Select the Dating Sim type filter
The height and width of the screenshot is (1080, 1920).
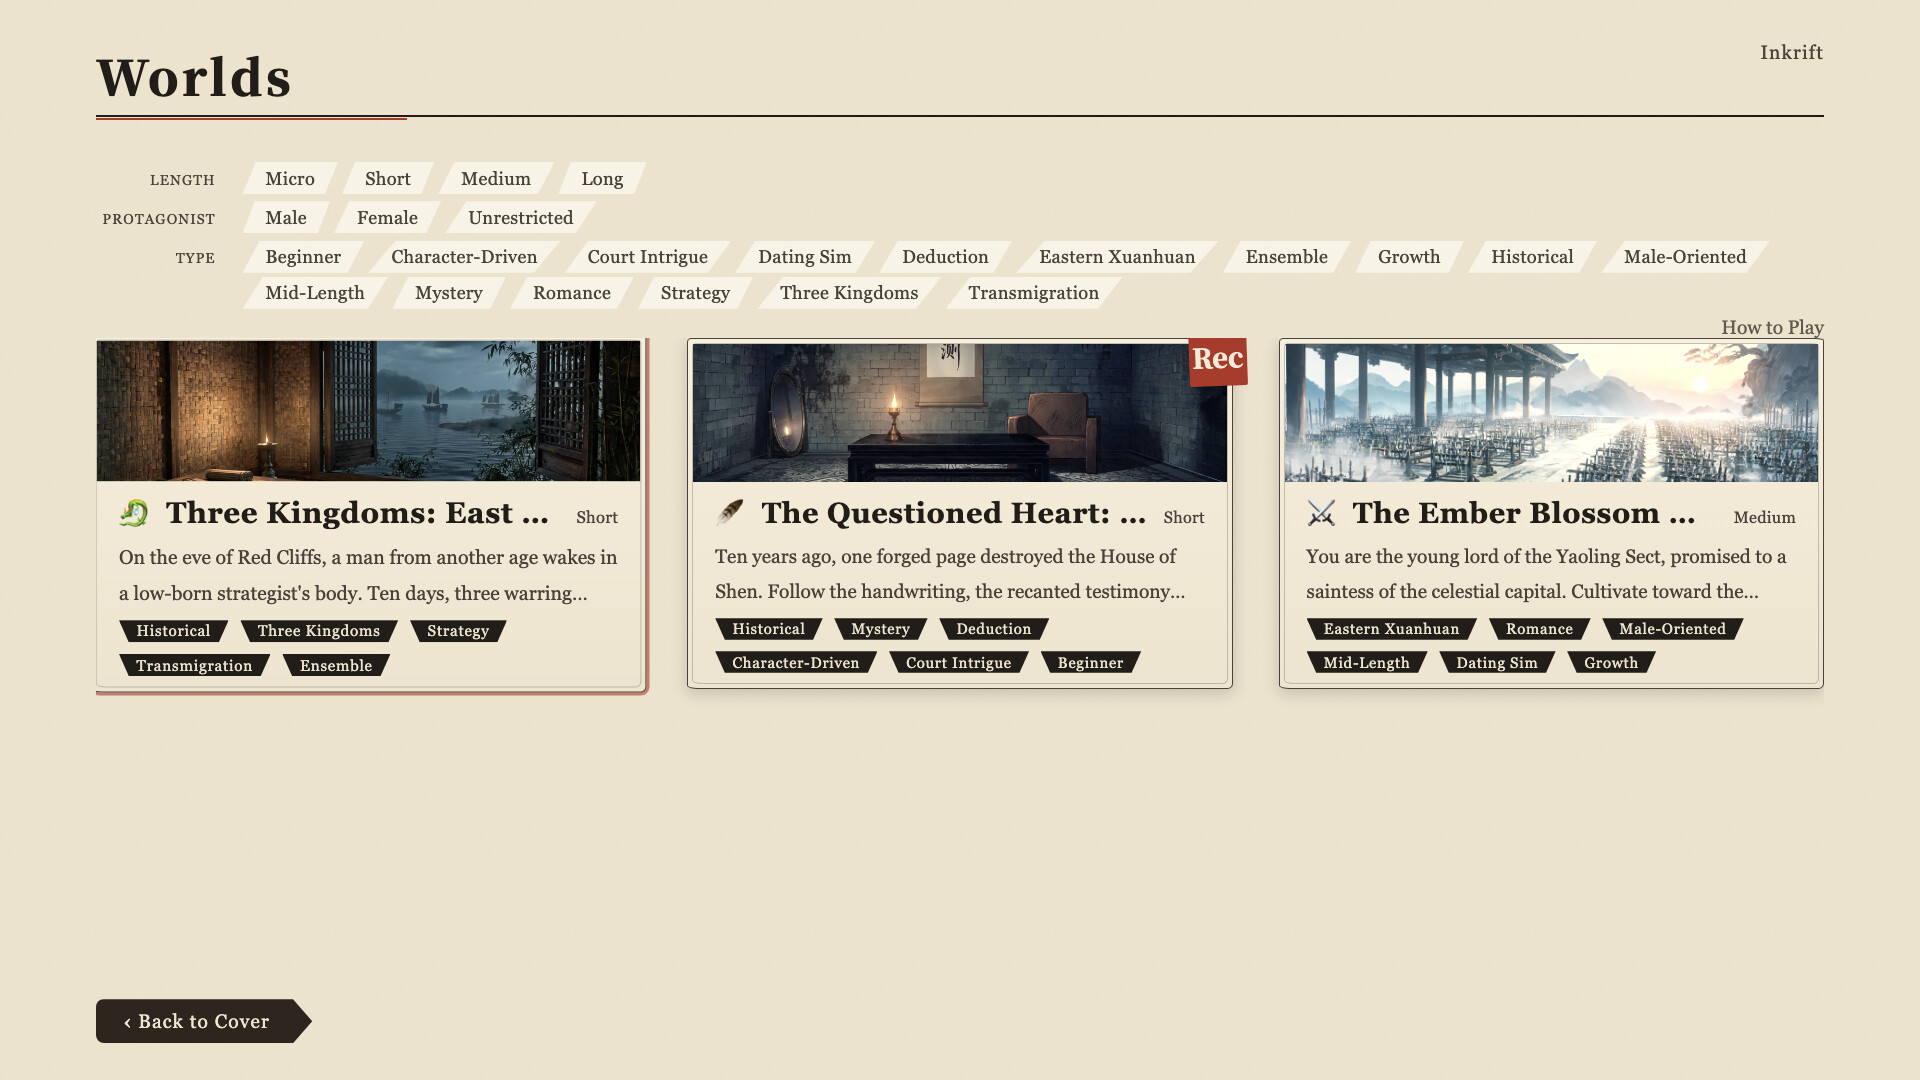point(805,257)
